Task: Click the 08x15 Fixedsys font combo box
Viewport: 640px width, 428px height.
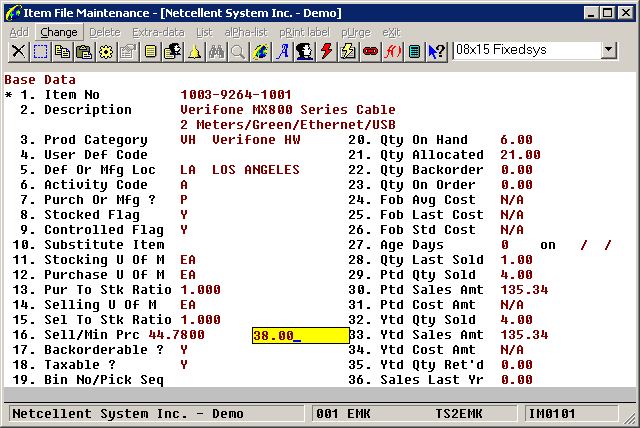Action: tap(535, 50)
